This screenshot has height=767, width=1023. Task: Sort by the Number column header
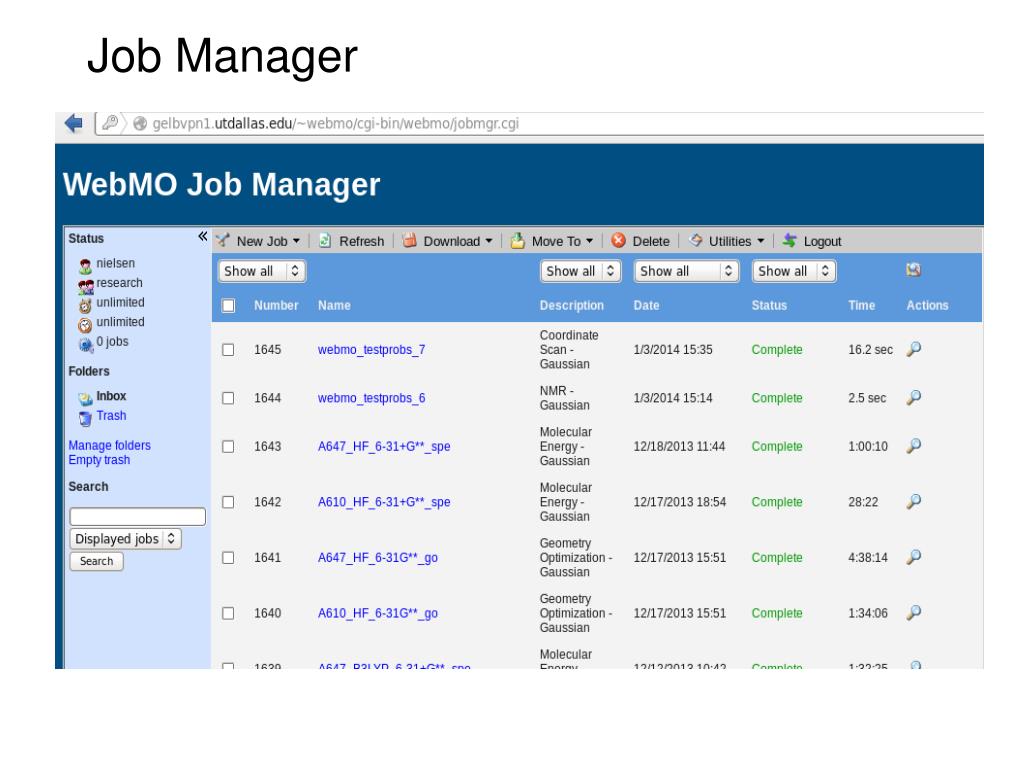276,305
